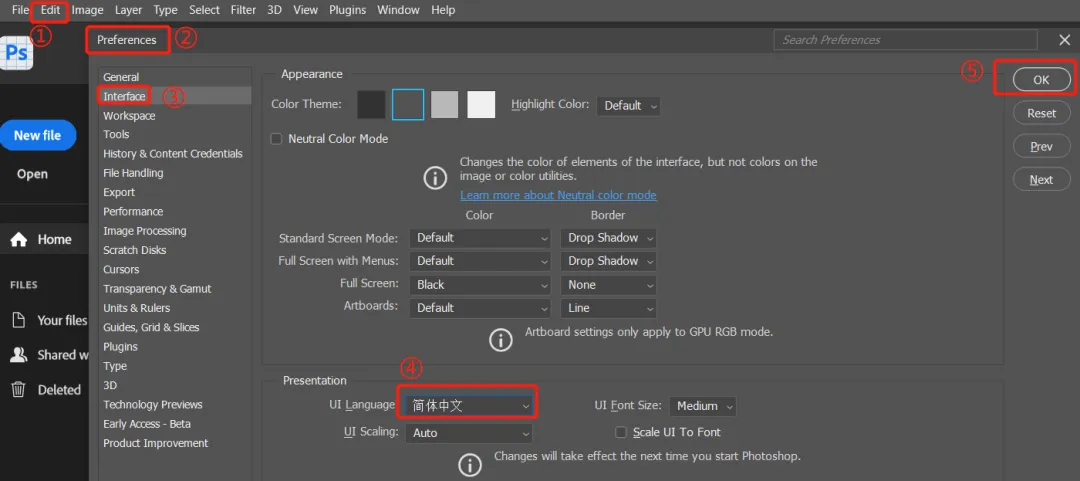
Task: Click the Your files document icon
Action: pos(19,320)
